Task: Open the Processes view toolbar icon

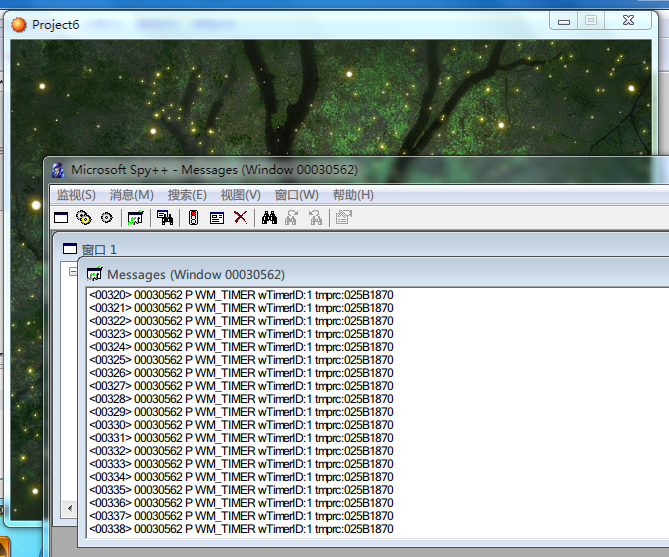Action: [x=84, y=218]
